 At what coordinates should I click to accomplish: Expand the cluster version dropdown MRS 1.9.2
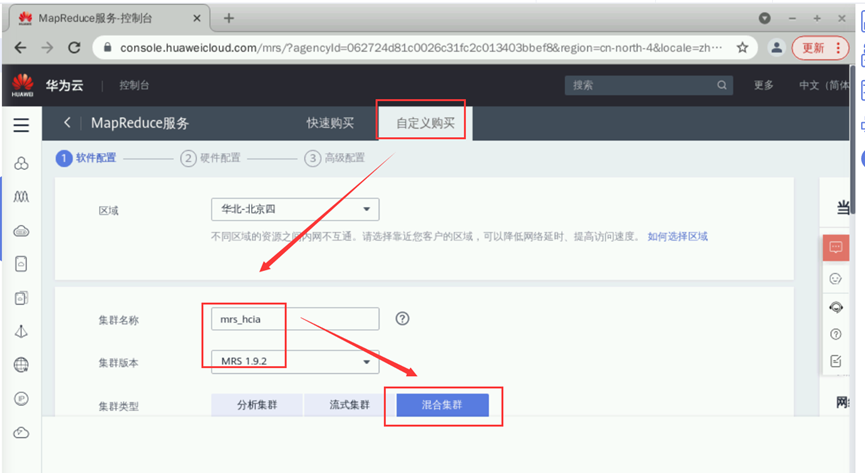click(295, 361)
